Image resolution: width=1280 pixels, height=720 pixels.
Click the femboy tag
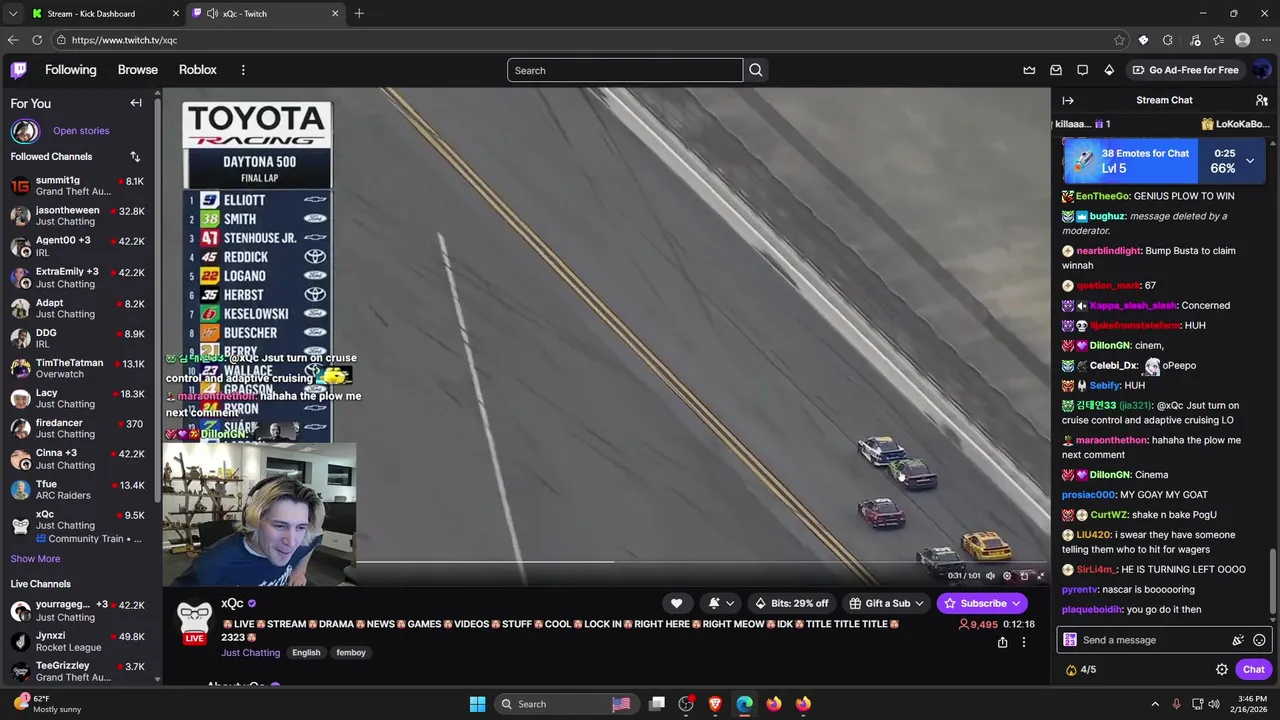click(x=351, y=653)
